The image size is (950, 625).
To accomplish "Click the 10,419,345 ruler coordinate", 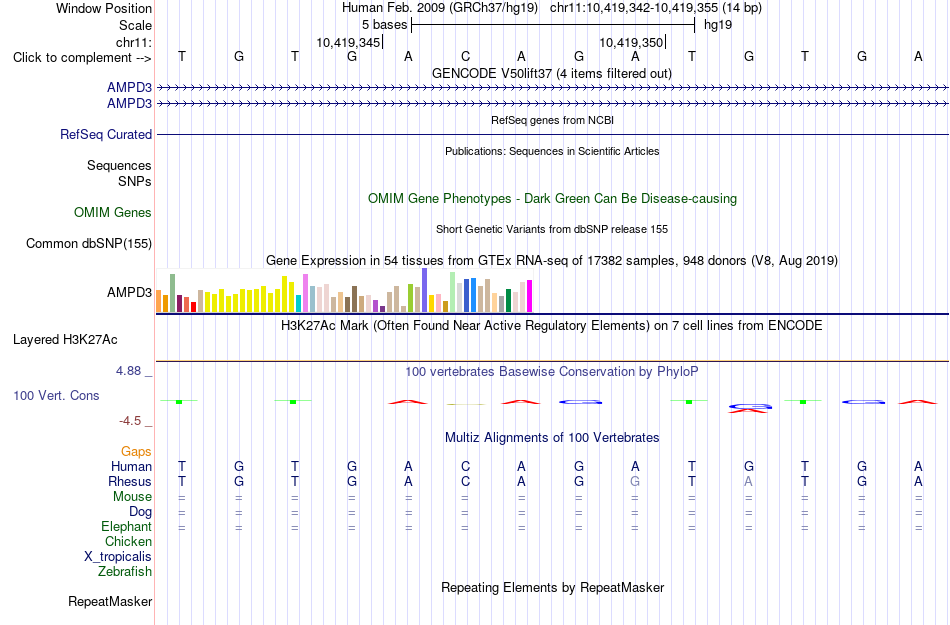I will (348, 42).
